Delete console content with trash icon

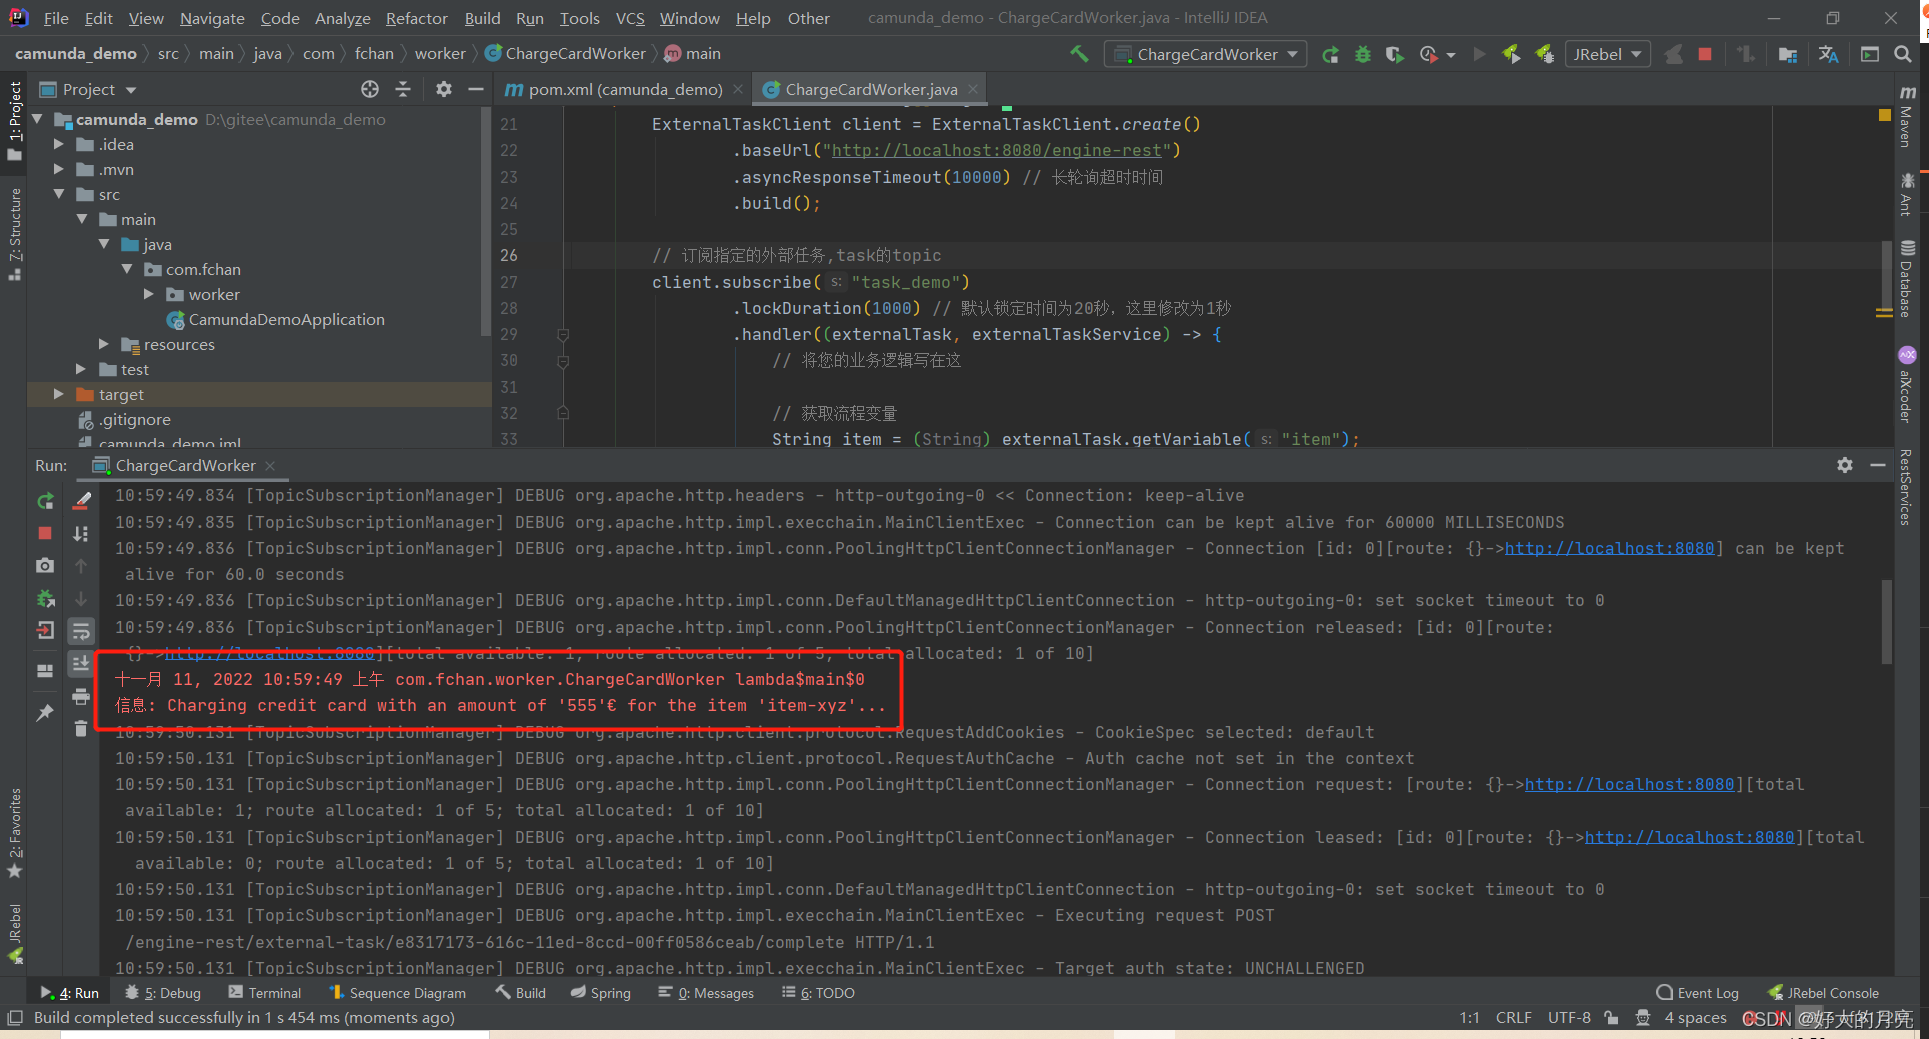82,728
